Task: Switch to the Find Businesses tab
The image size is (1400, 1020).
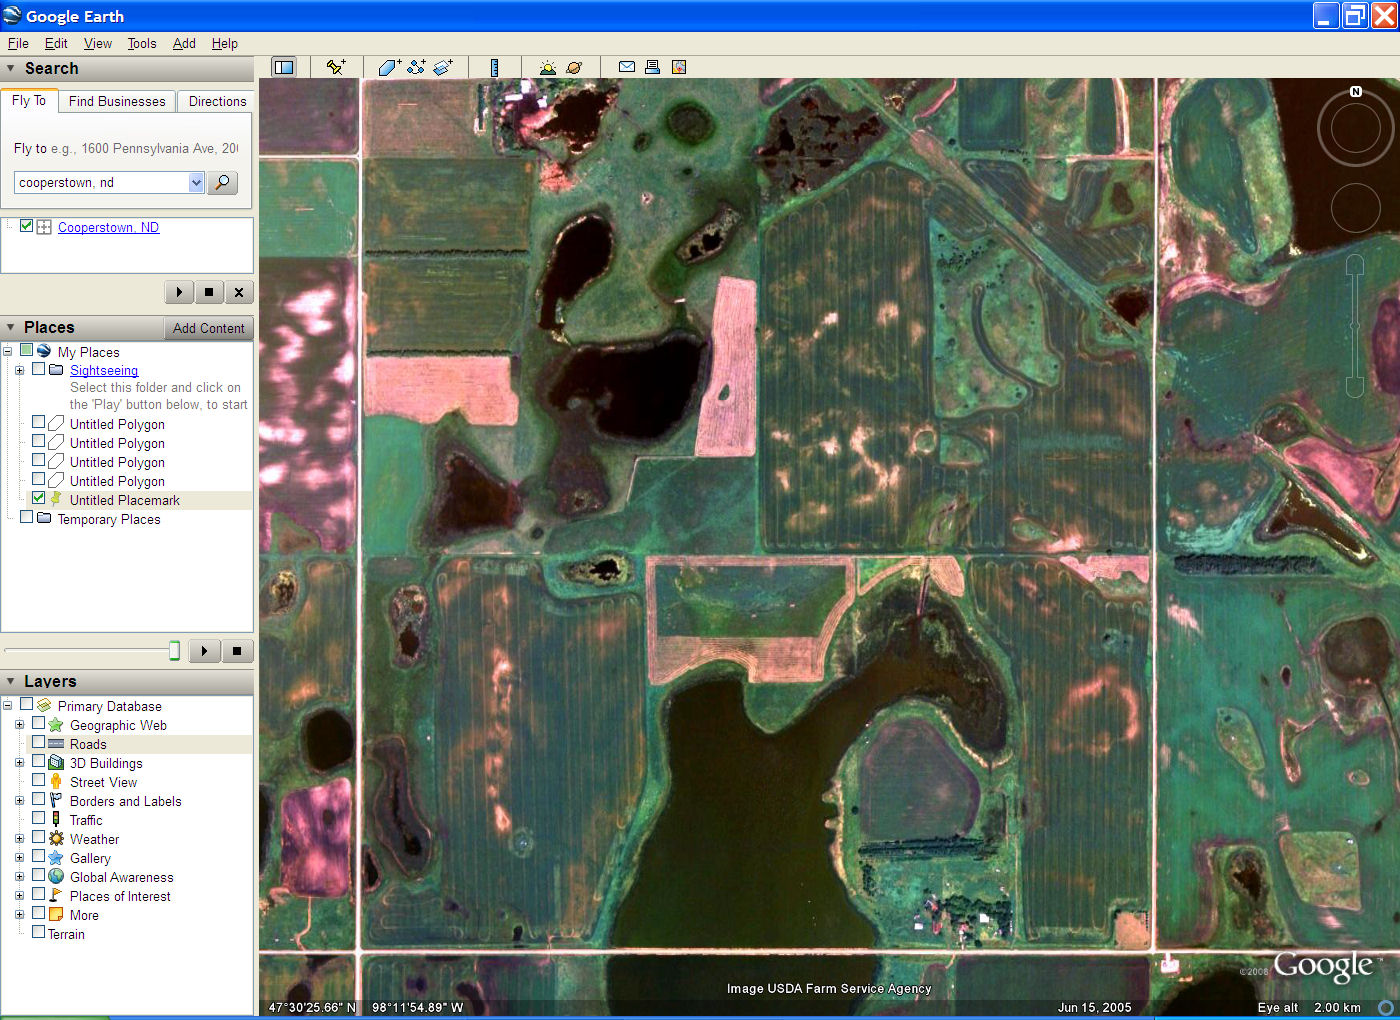Action: pos(117,101)
